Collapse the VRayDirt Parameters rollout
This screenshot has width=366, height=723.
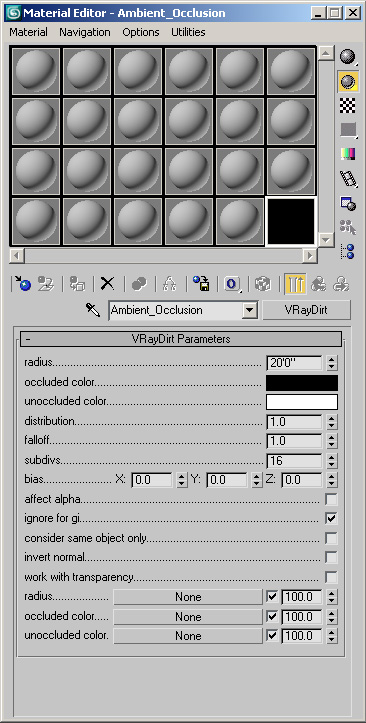coord(181,339)
